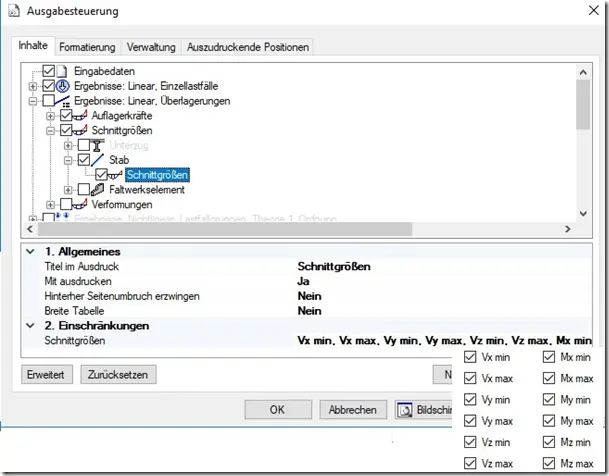Uncheck Ergebnisse Linear Einzellastfälle checkbox
This screenshot has height=476, width=609.
pyautogui.click(x=49, y=86)
